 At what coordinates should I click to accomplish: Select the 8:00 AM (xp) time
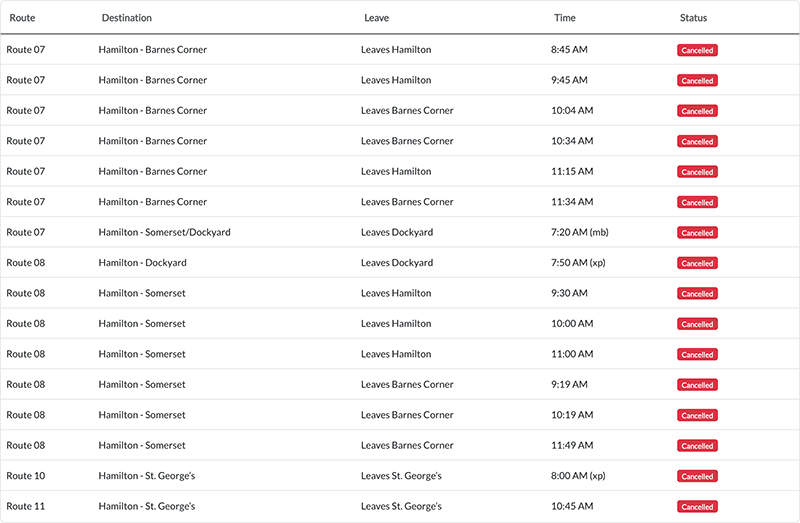578,476
